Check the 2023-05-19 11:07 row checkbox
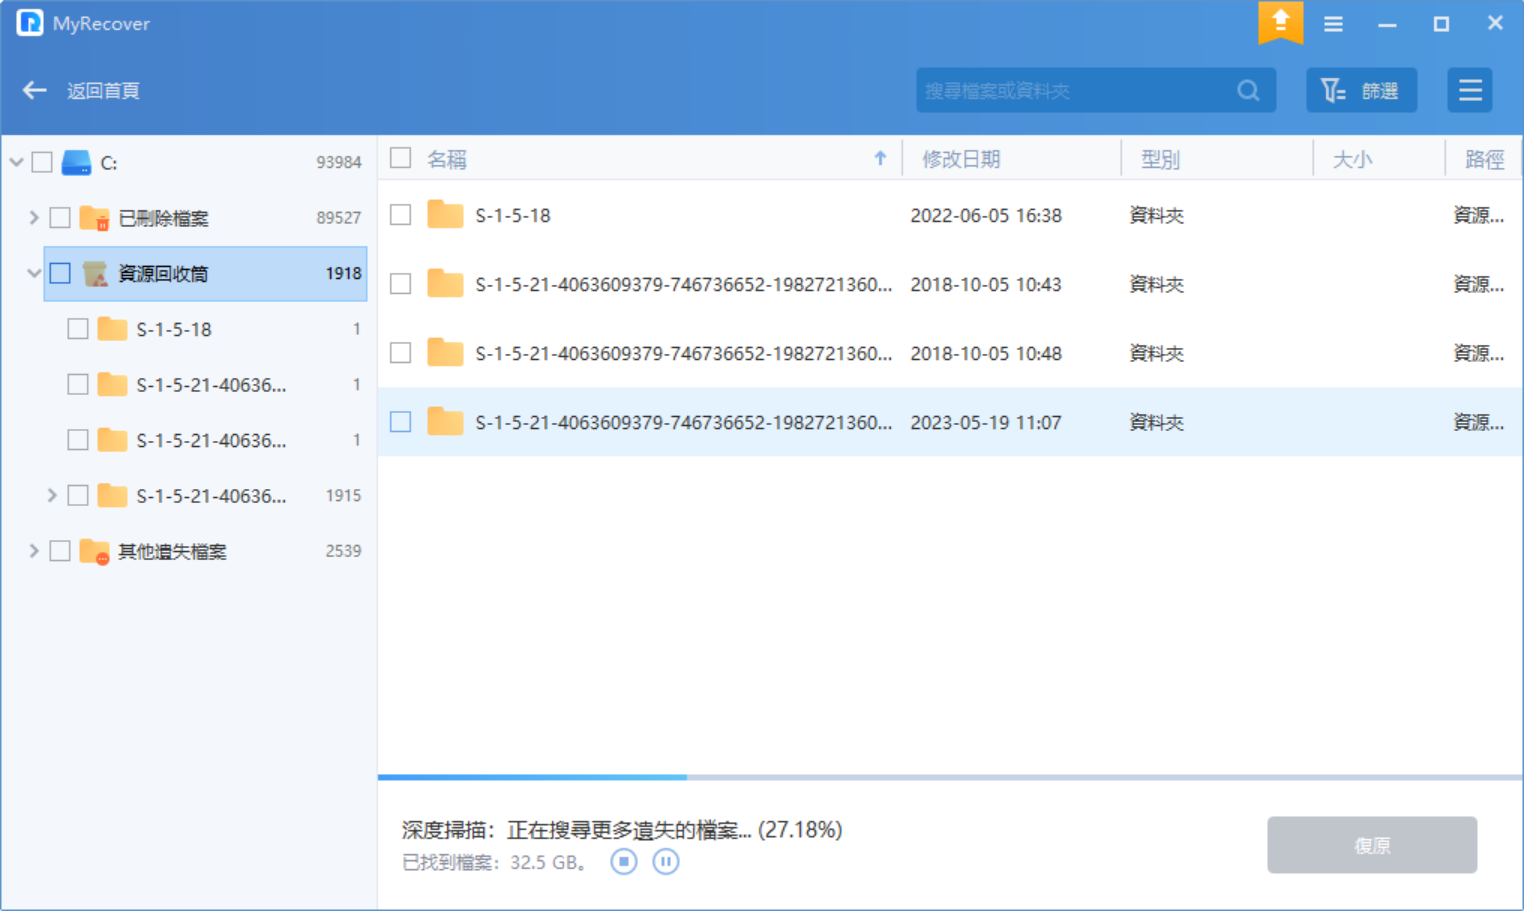Viewport: 1524px width, 911px height. (401, 422)
